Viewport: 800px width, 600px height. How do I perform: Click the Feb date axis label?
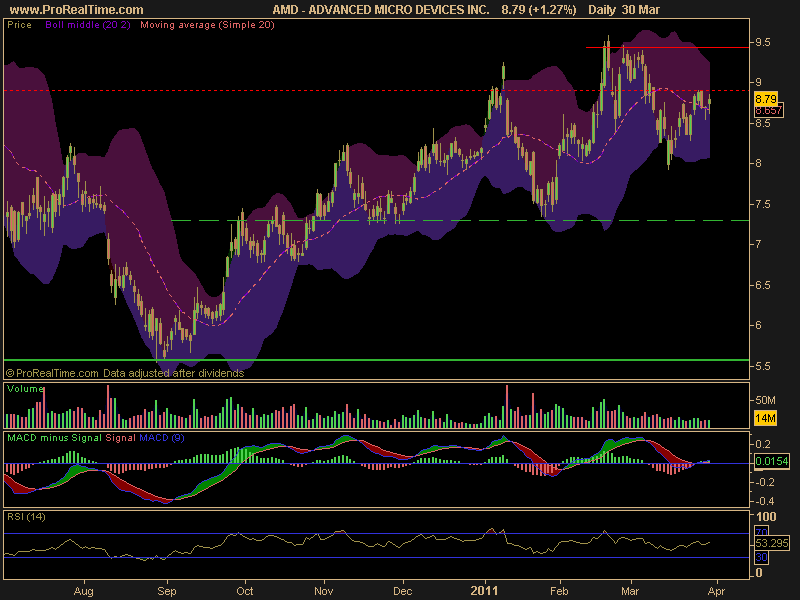coord(559,591)
